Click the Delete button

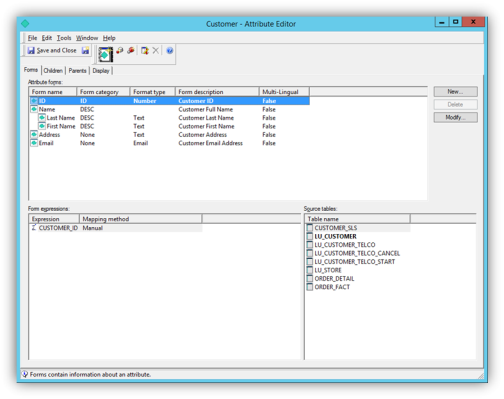click(455, 104)
